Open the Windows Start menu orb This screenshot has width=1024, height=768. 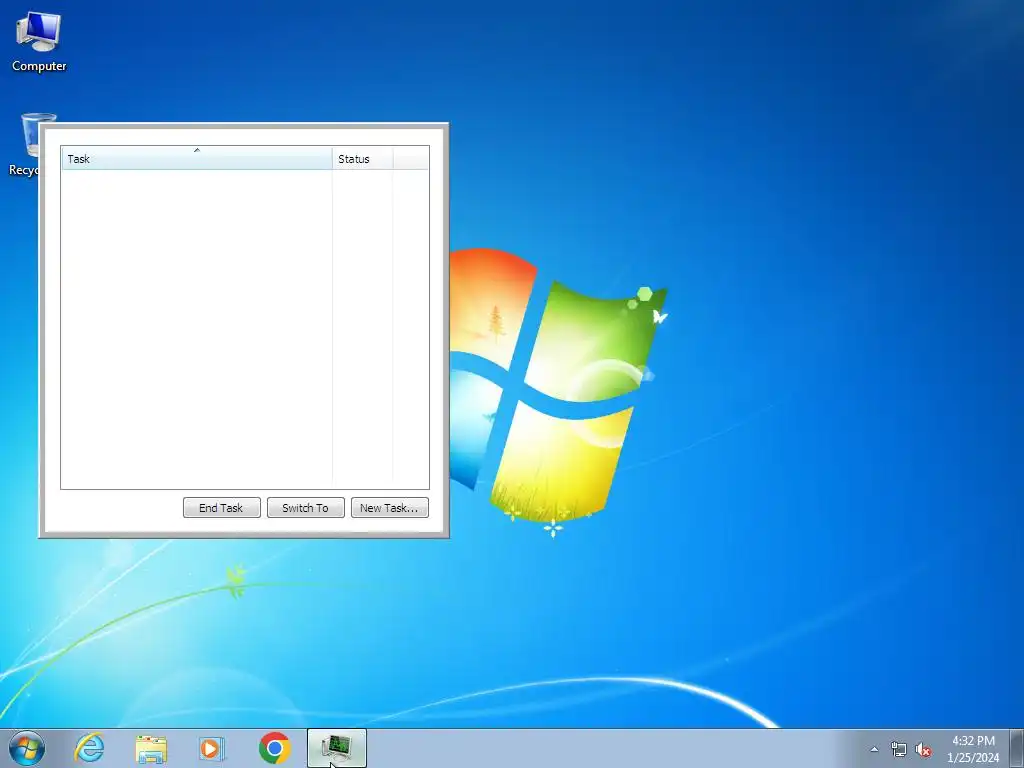pyautogui.click(x=27, y=748)
